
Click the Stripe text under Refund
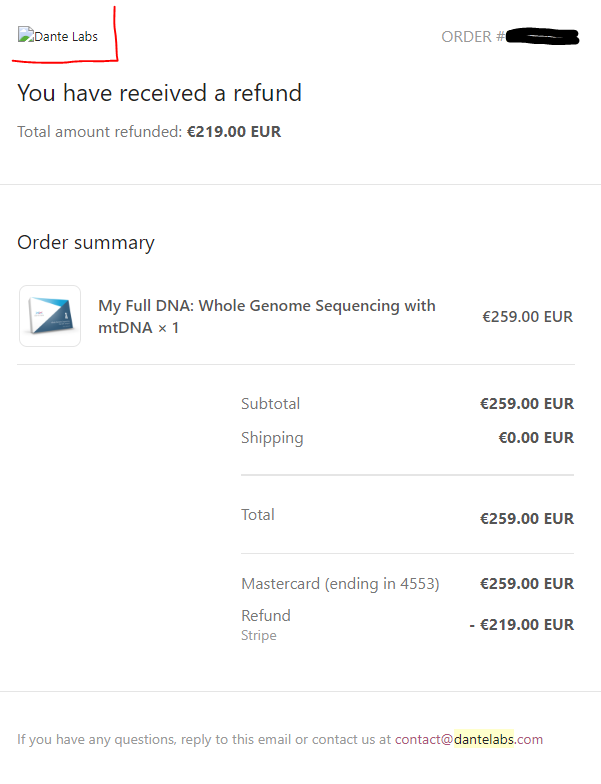point(258,636)
